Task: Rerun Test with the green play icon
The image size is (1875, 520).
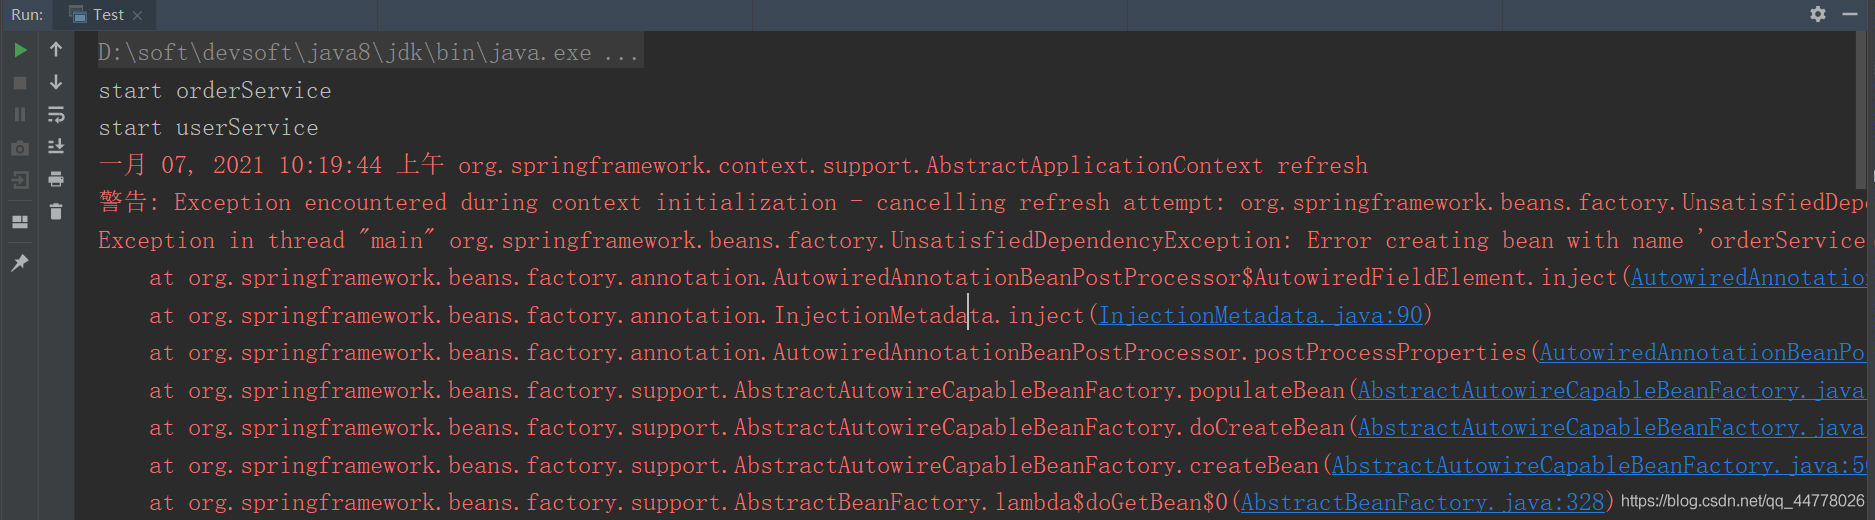Action: (20, 50)
